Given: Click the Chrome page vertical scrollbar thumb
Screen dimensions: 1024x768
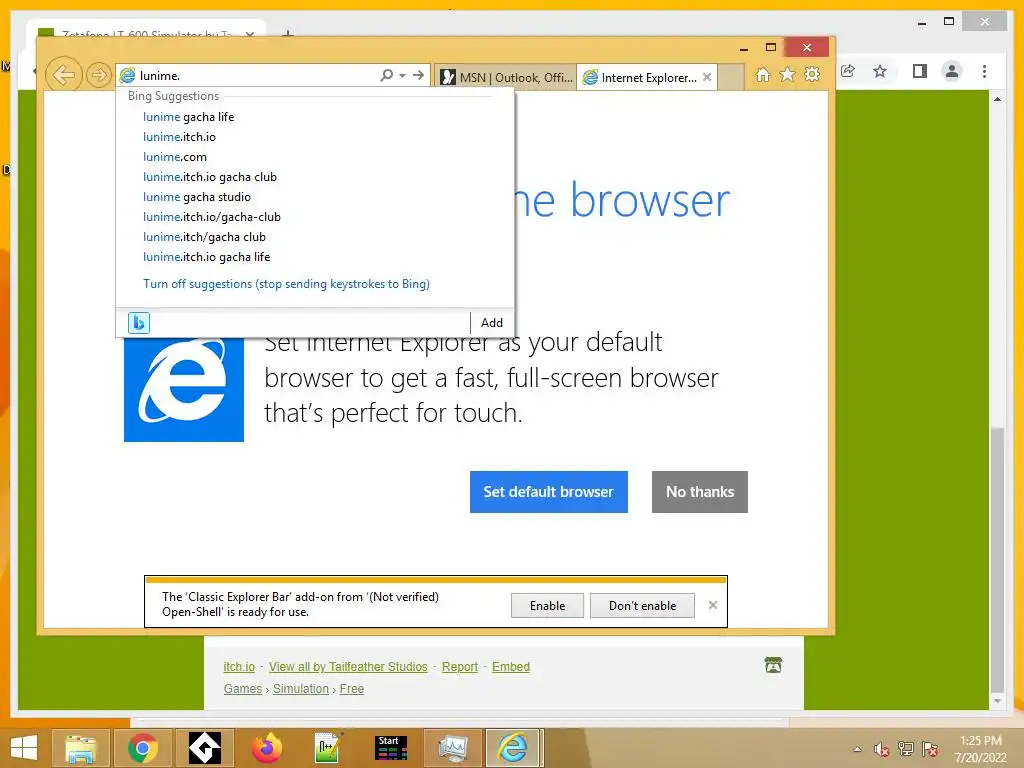Looking at the screenshot, I should (997, 558).
